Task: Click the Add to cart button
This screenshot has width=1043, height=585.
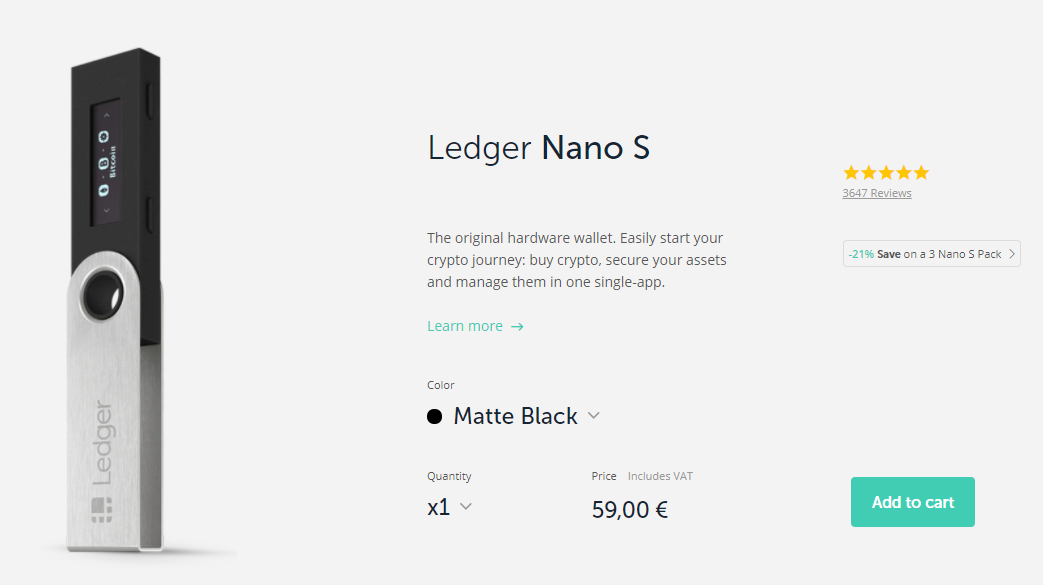Action: [x=912, y=502]
